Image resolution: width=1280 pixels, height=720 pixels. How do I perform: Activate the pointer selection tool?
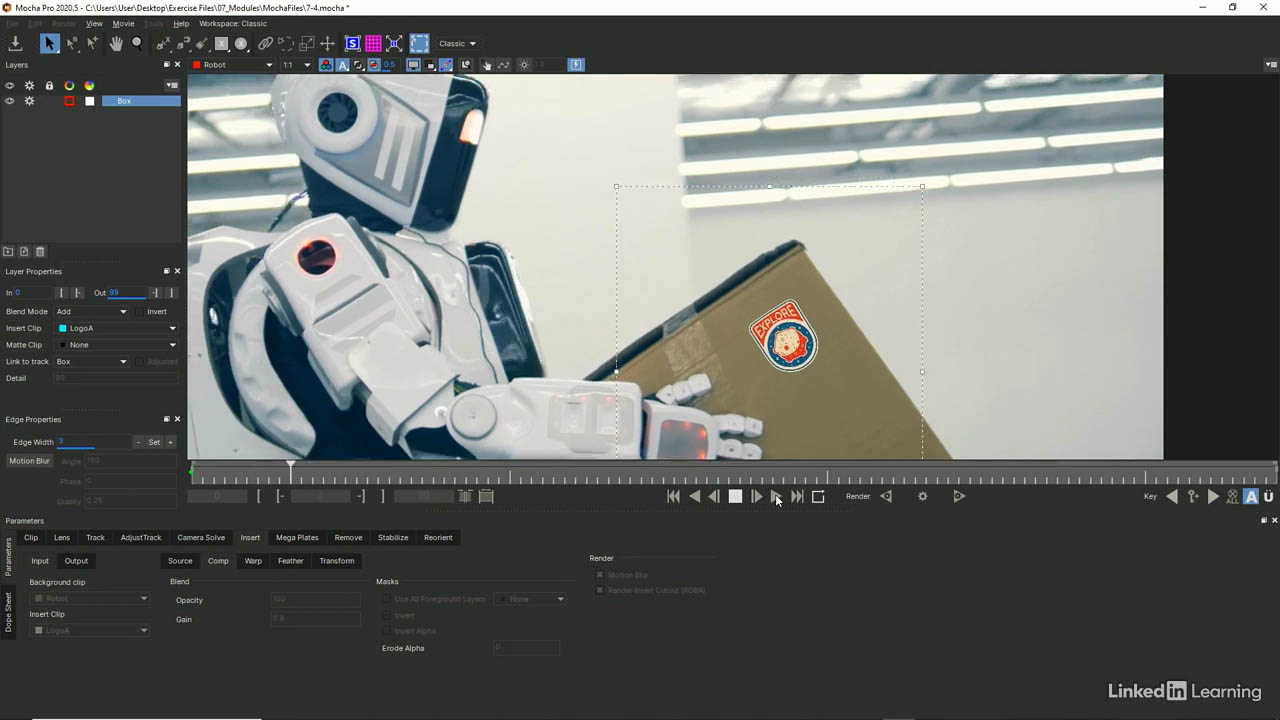[49, 44]
